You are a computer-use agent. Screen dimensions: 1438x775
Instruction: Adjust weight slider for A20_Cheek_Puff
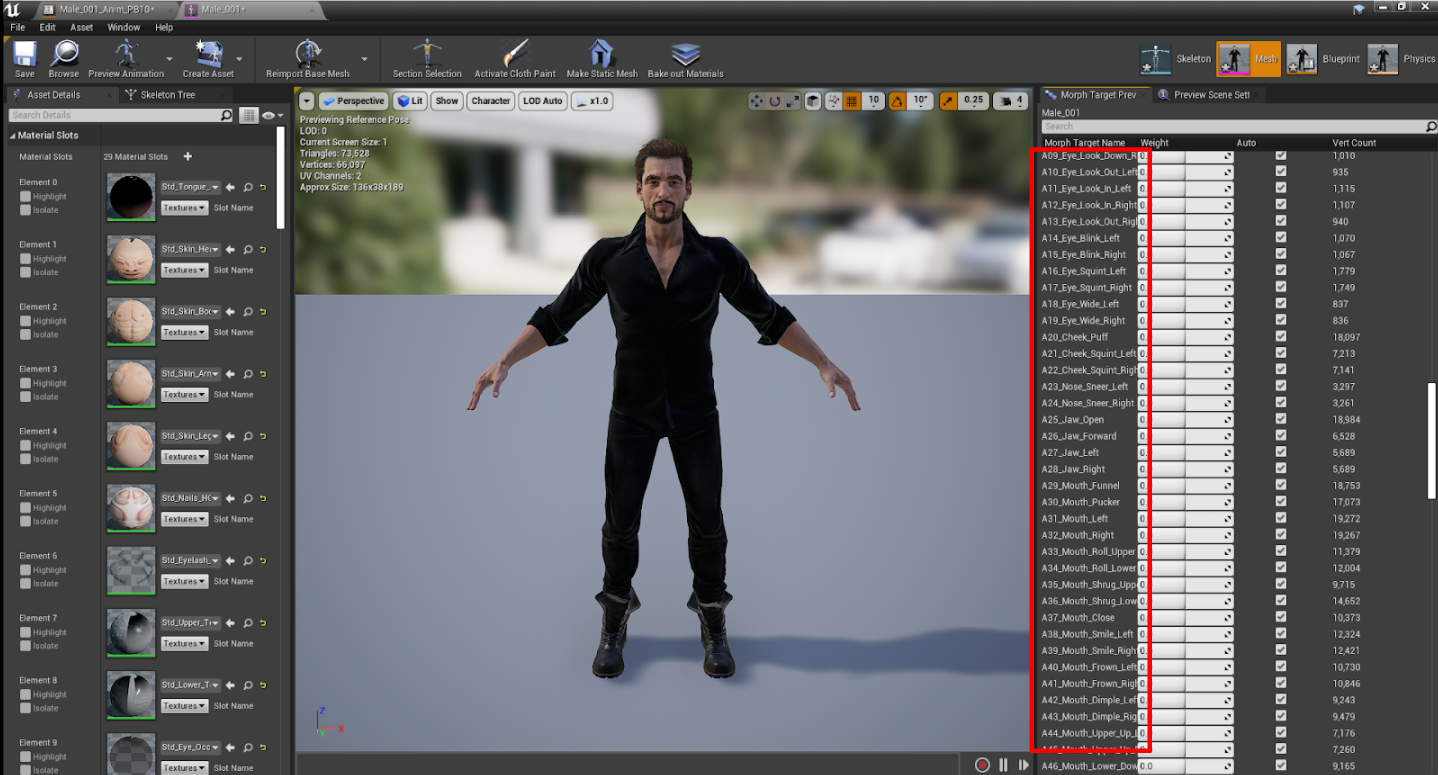[x=1185, y=337]
